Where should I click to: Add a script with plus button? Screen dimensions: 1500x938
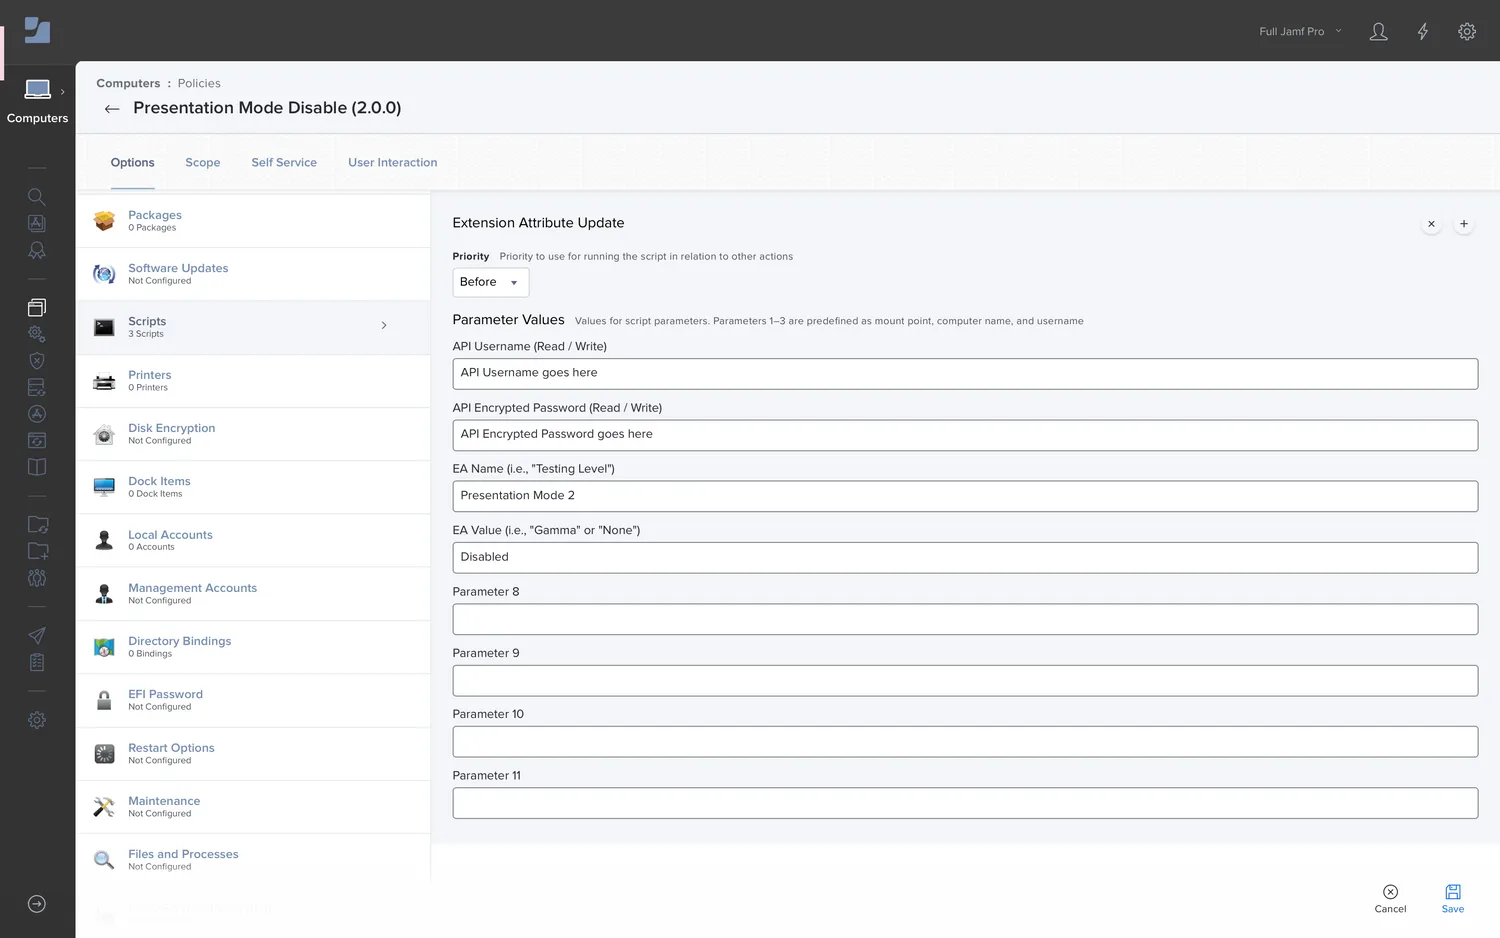1464,224
